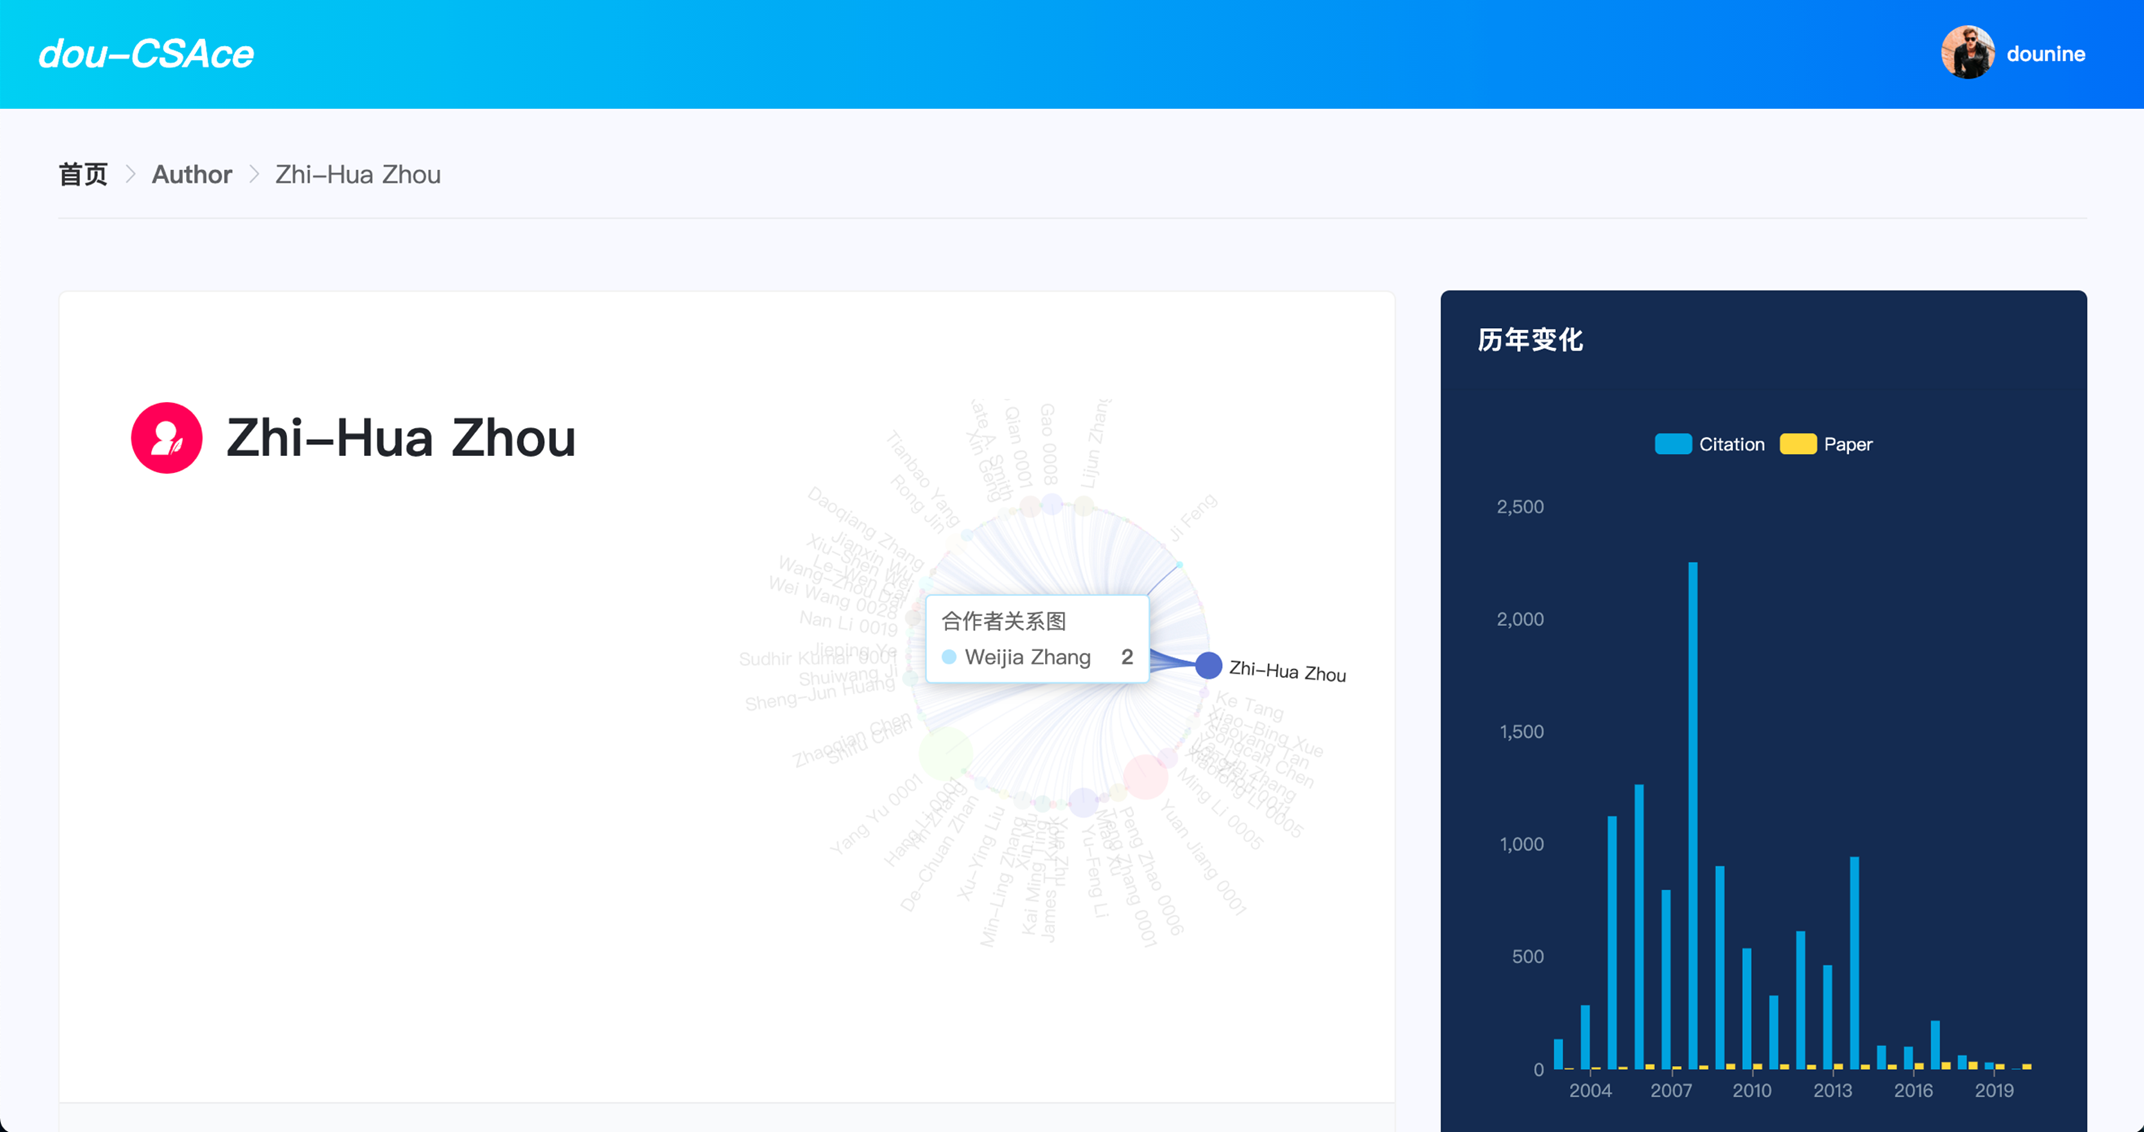
Task: Click the large pink coauthor node
Action: (x=1145, y=776)
